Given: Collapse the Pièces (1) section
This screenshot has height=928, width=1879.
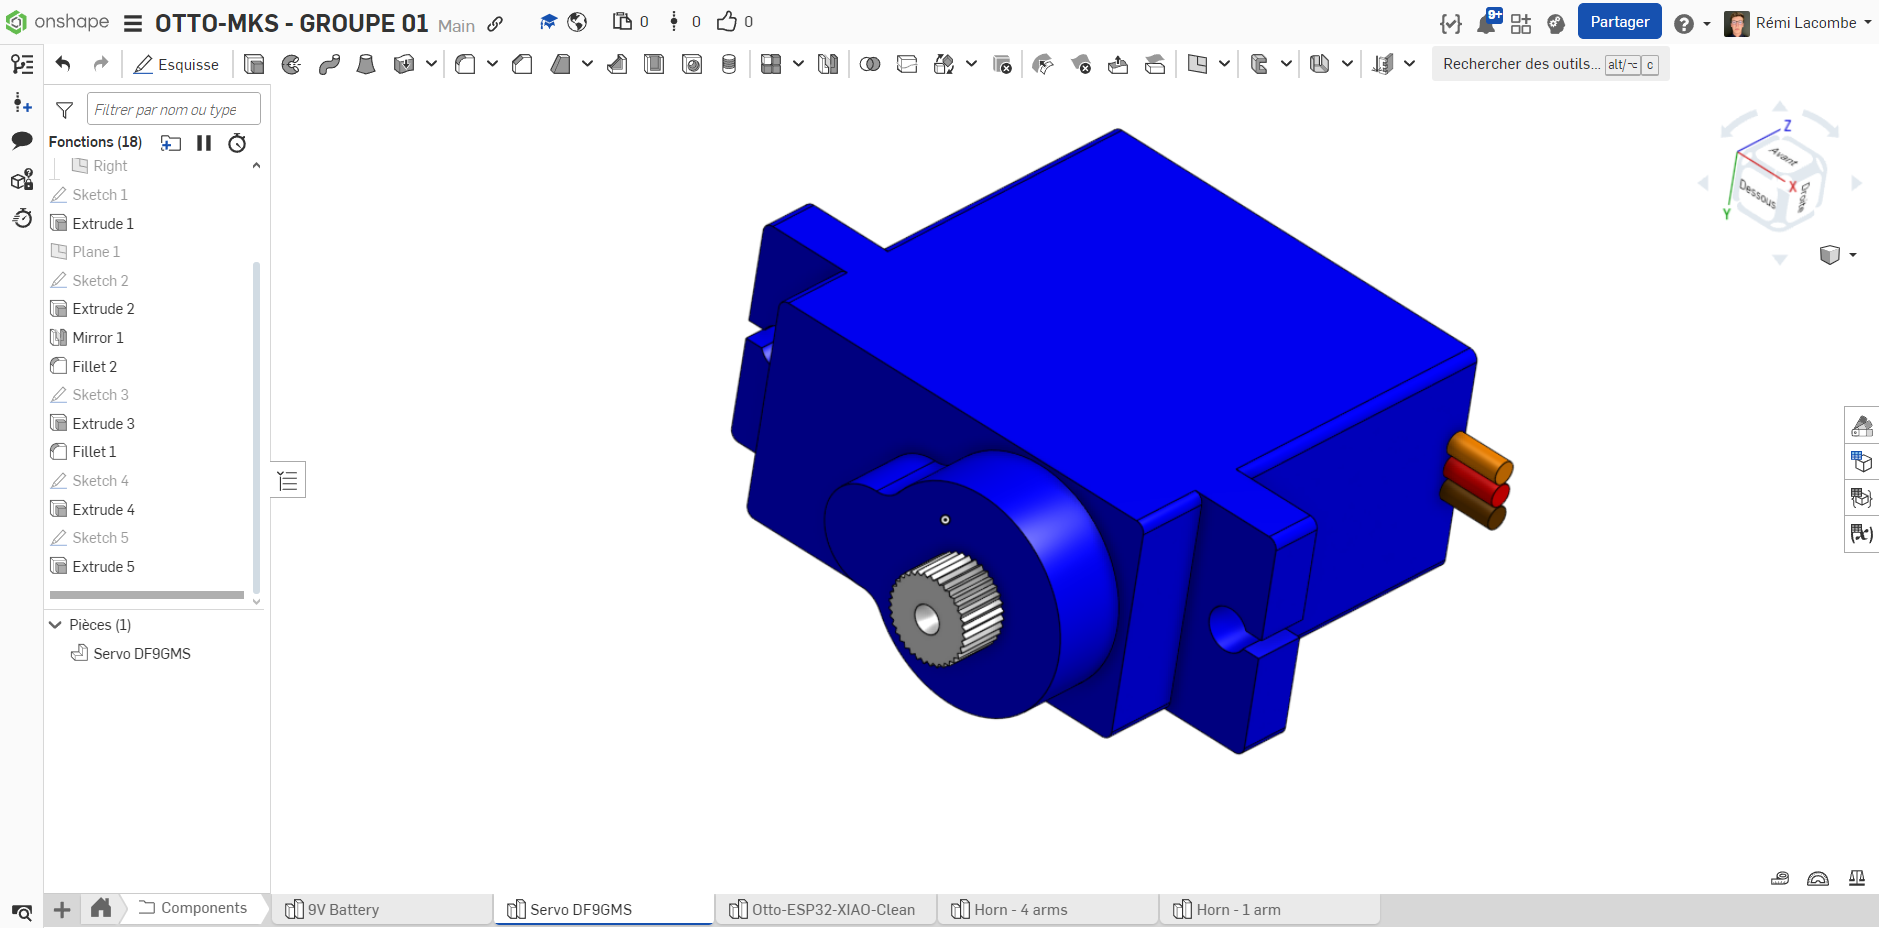Looking at the screenshot, I should pos(56,625).
